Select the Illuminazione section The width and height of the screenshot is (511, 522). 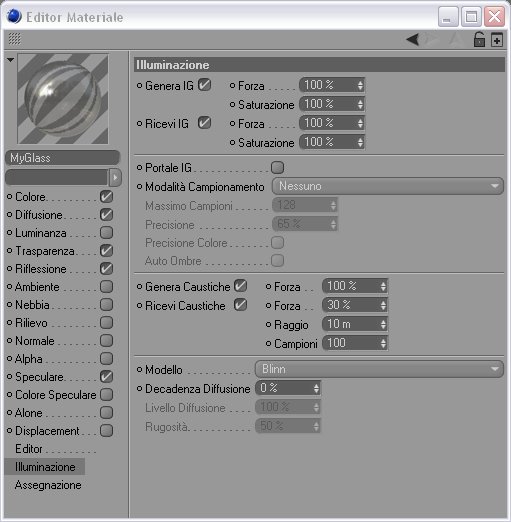pos(45,467)
